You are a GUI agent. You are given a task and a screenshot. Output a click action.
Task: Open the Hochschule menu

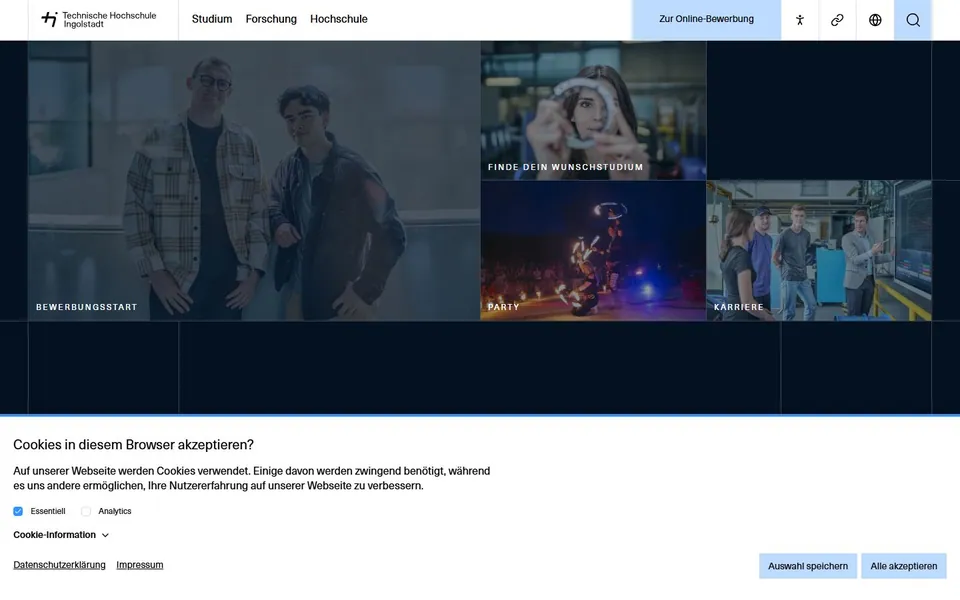[339, 19]
